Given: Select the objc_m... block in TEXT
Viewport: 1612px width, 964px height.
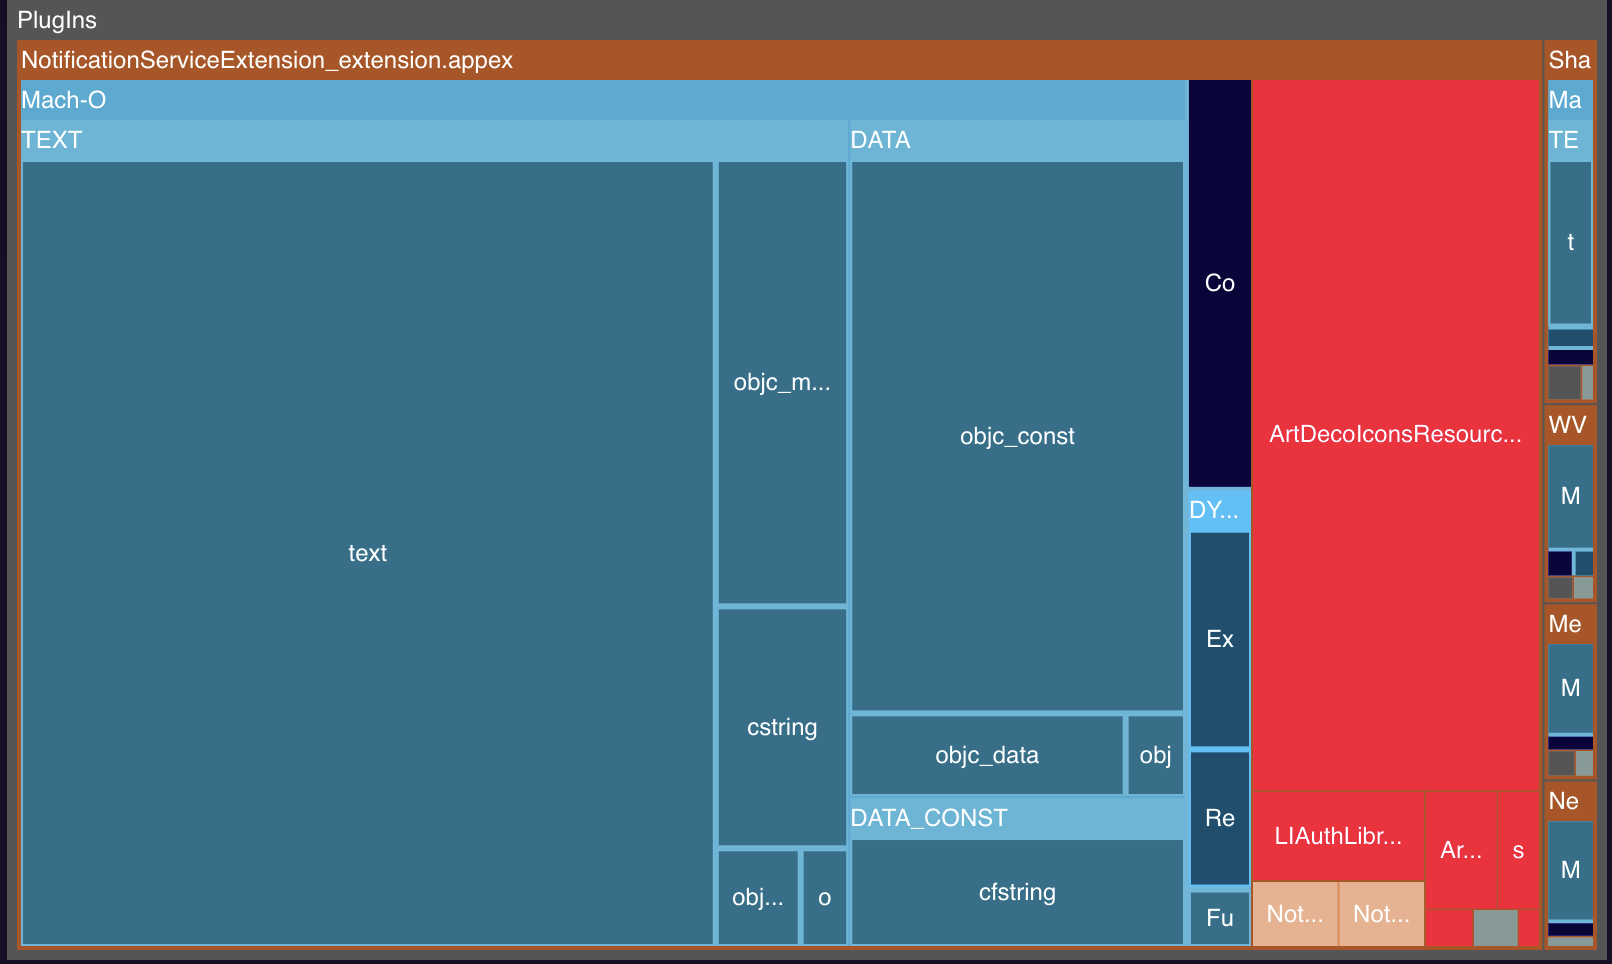Looking at the screenshot, I should [x=782, y=382].
